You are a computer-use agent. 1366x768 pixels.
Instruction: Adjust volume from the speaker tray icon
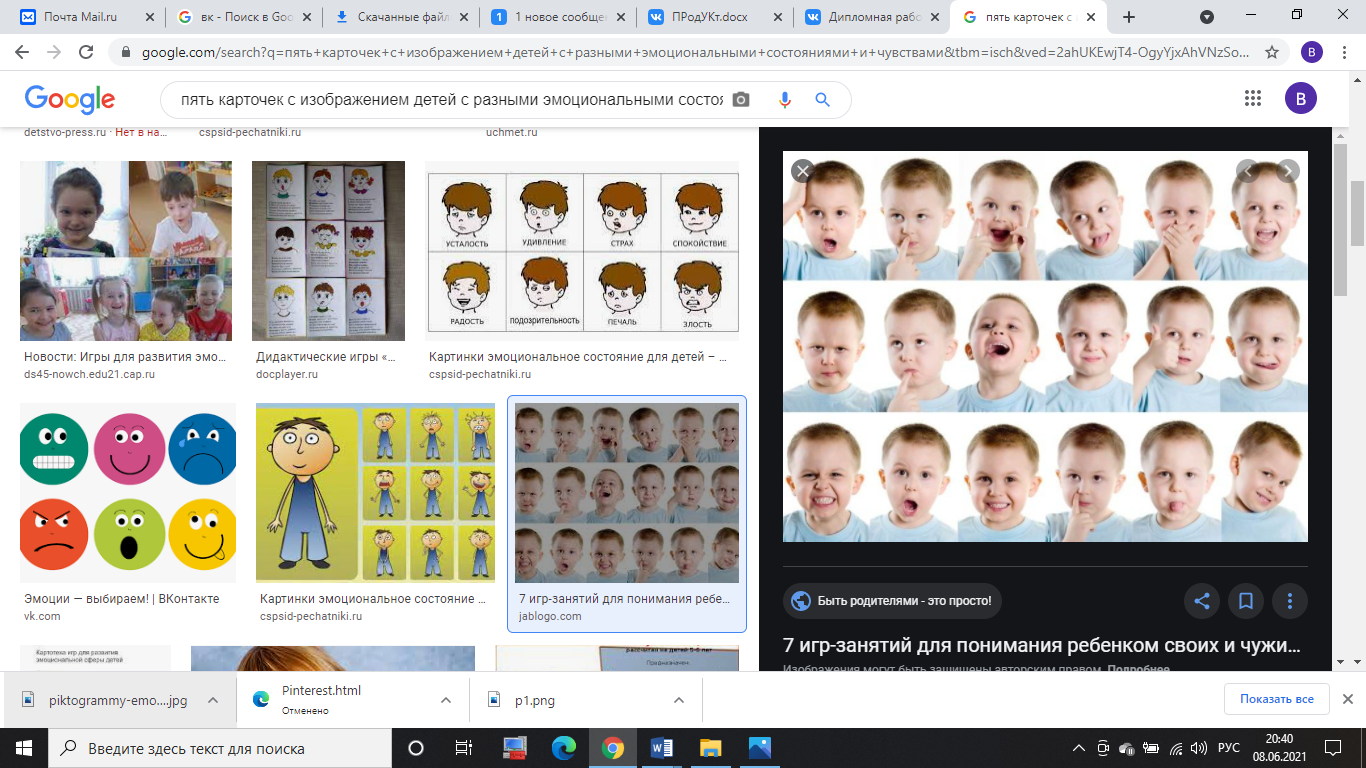coord(1198,748)
